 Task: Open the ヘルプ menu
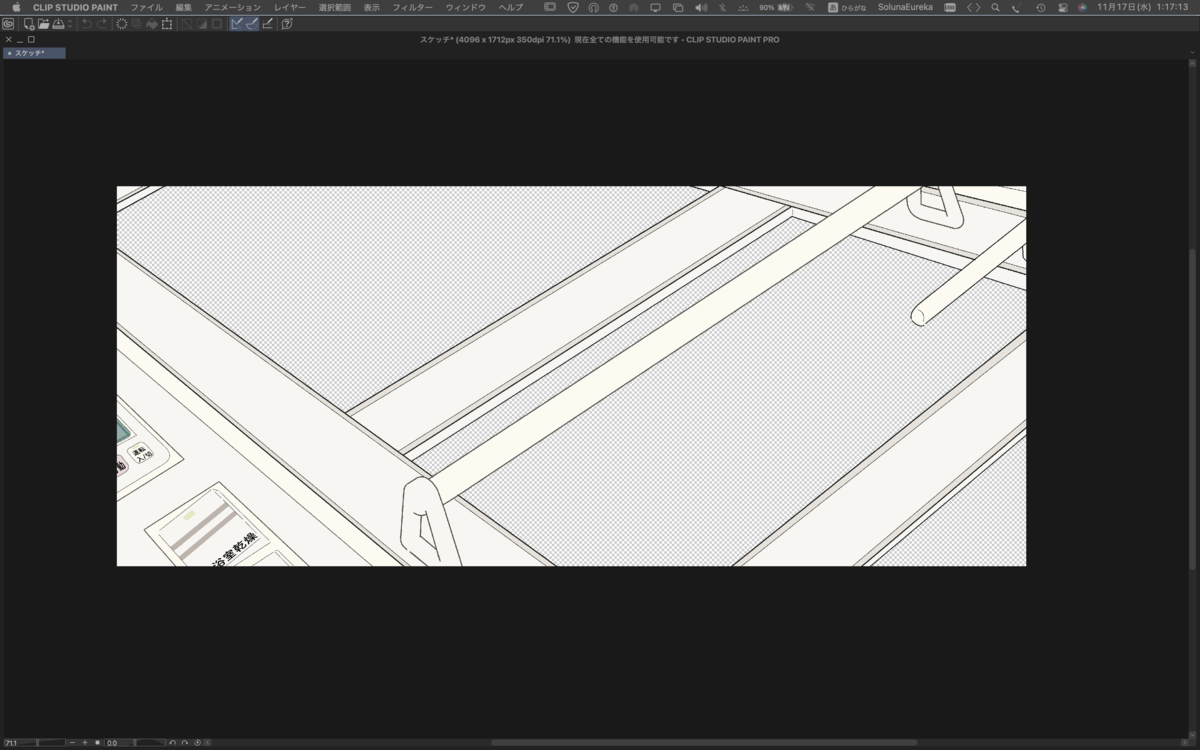pos(511,7)
